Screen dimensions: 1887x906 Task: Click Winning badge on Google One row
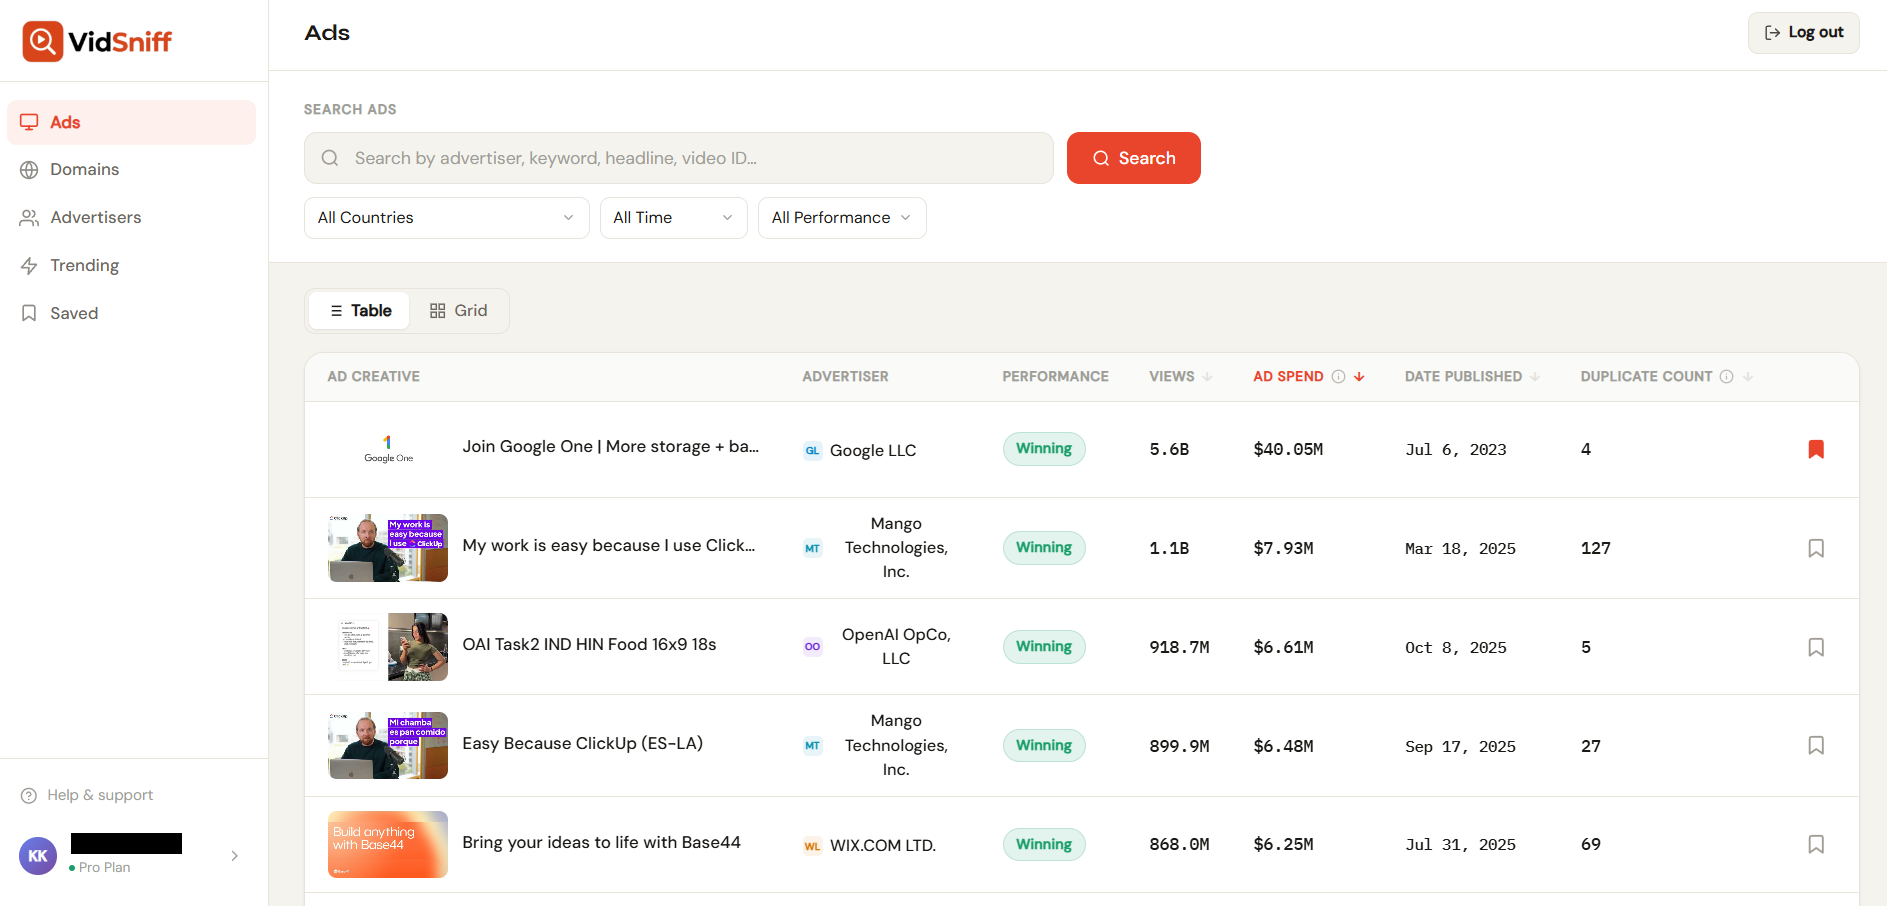(x=1044, y=449)
